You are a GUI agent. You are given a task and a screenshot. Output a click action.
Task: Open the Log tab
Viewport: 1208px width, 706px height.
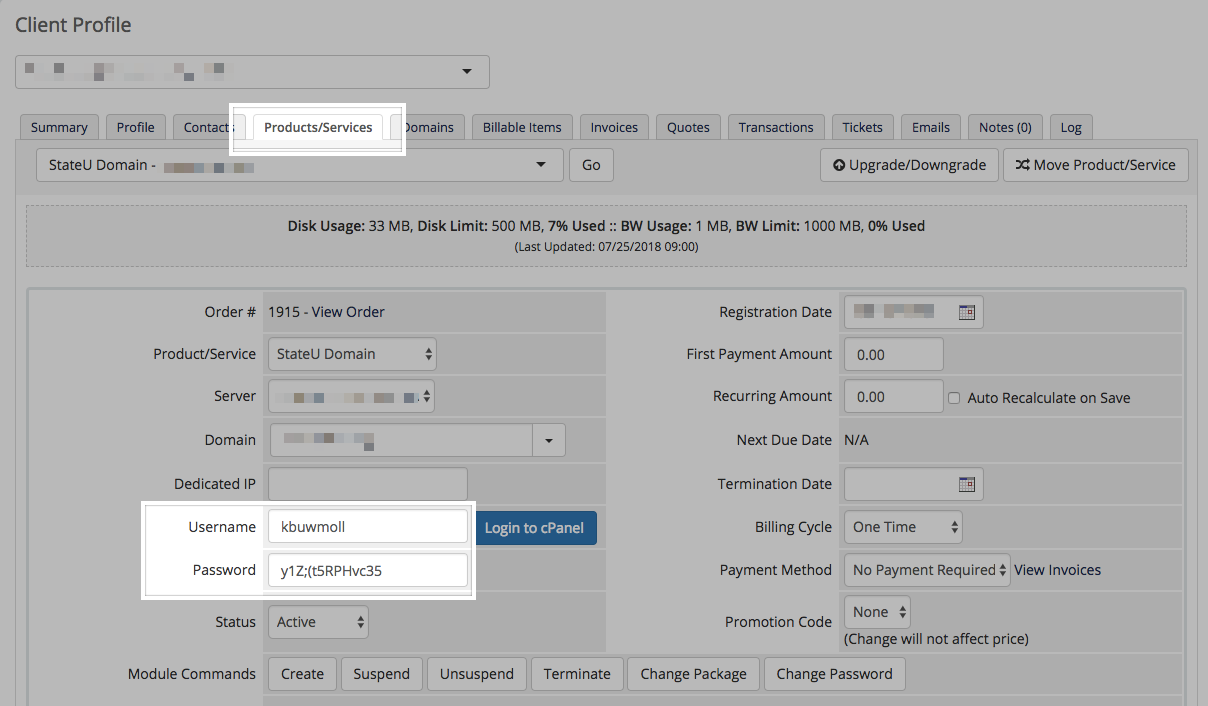click(1071, 127)
